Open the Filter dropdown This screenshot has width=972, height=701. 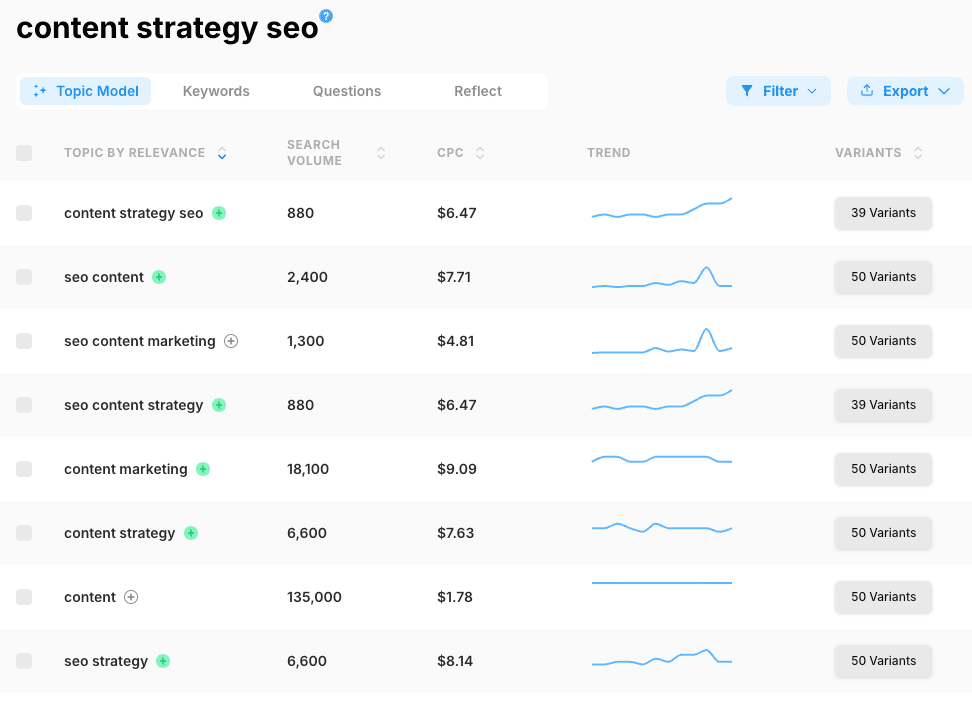point(778,91)
